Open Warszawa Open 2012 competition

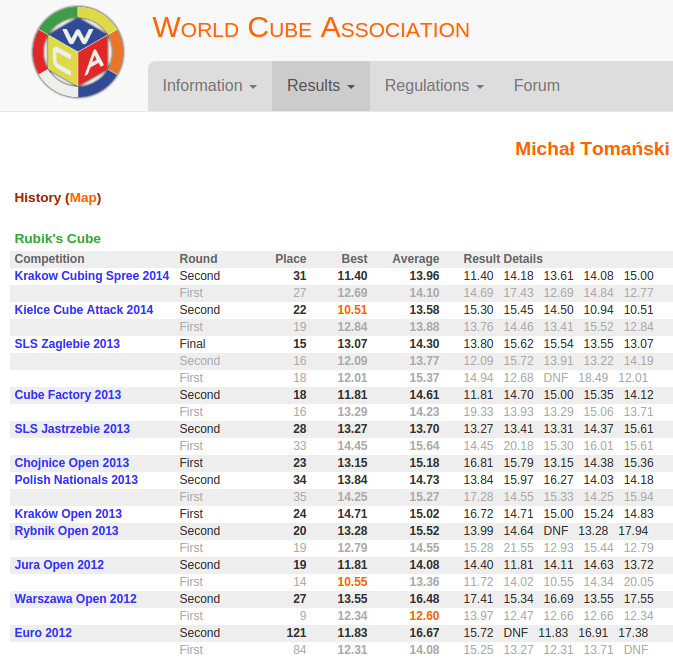click(x=76, y=599)
